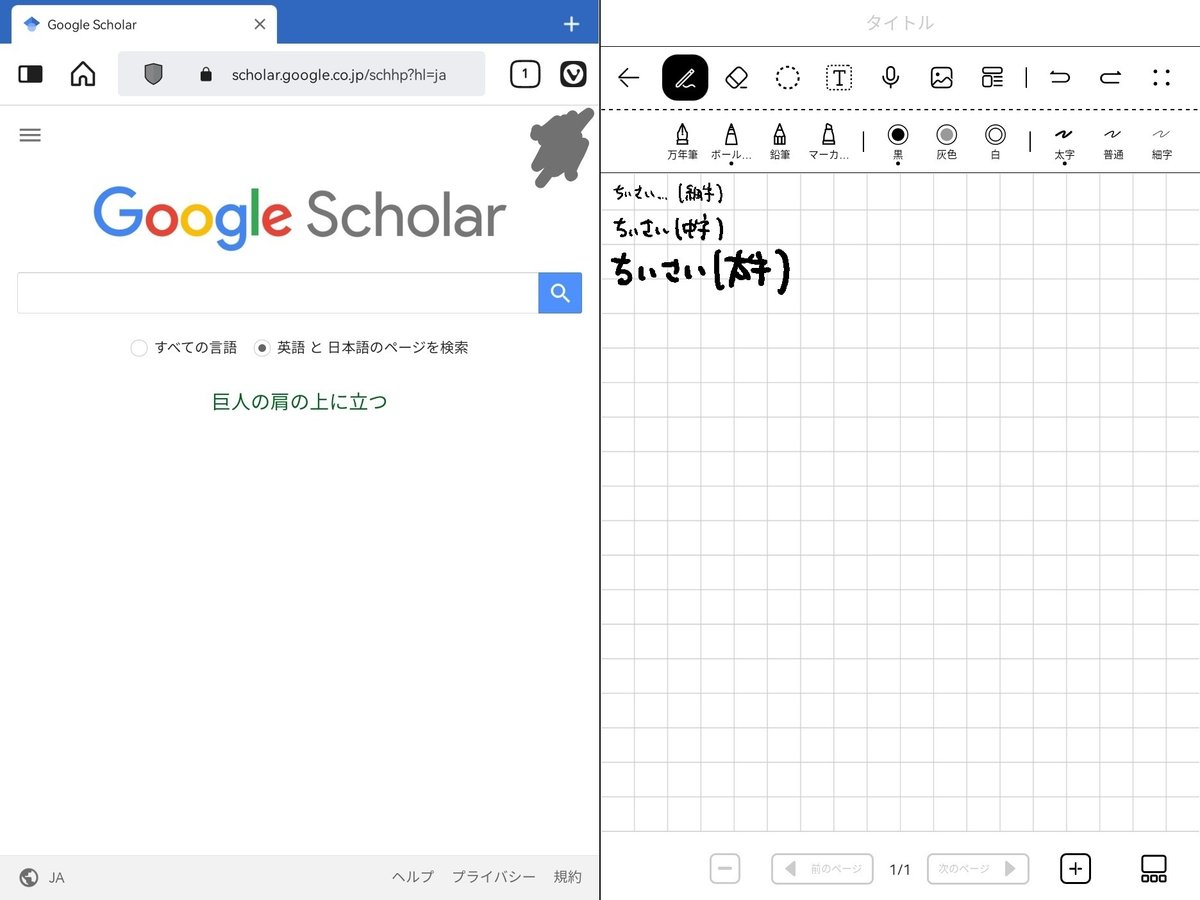Tap the microphone voice input icon
The image size is (1200, 900).
891,78
